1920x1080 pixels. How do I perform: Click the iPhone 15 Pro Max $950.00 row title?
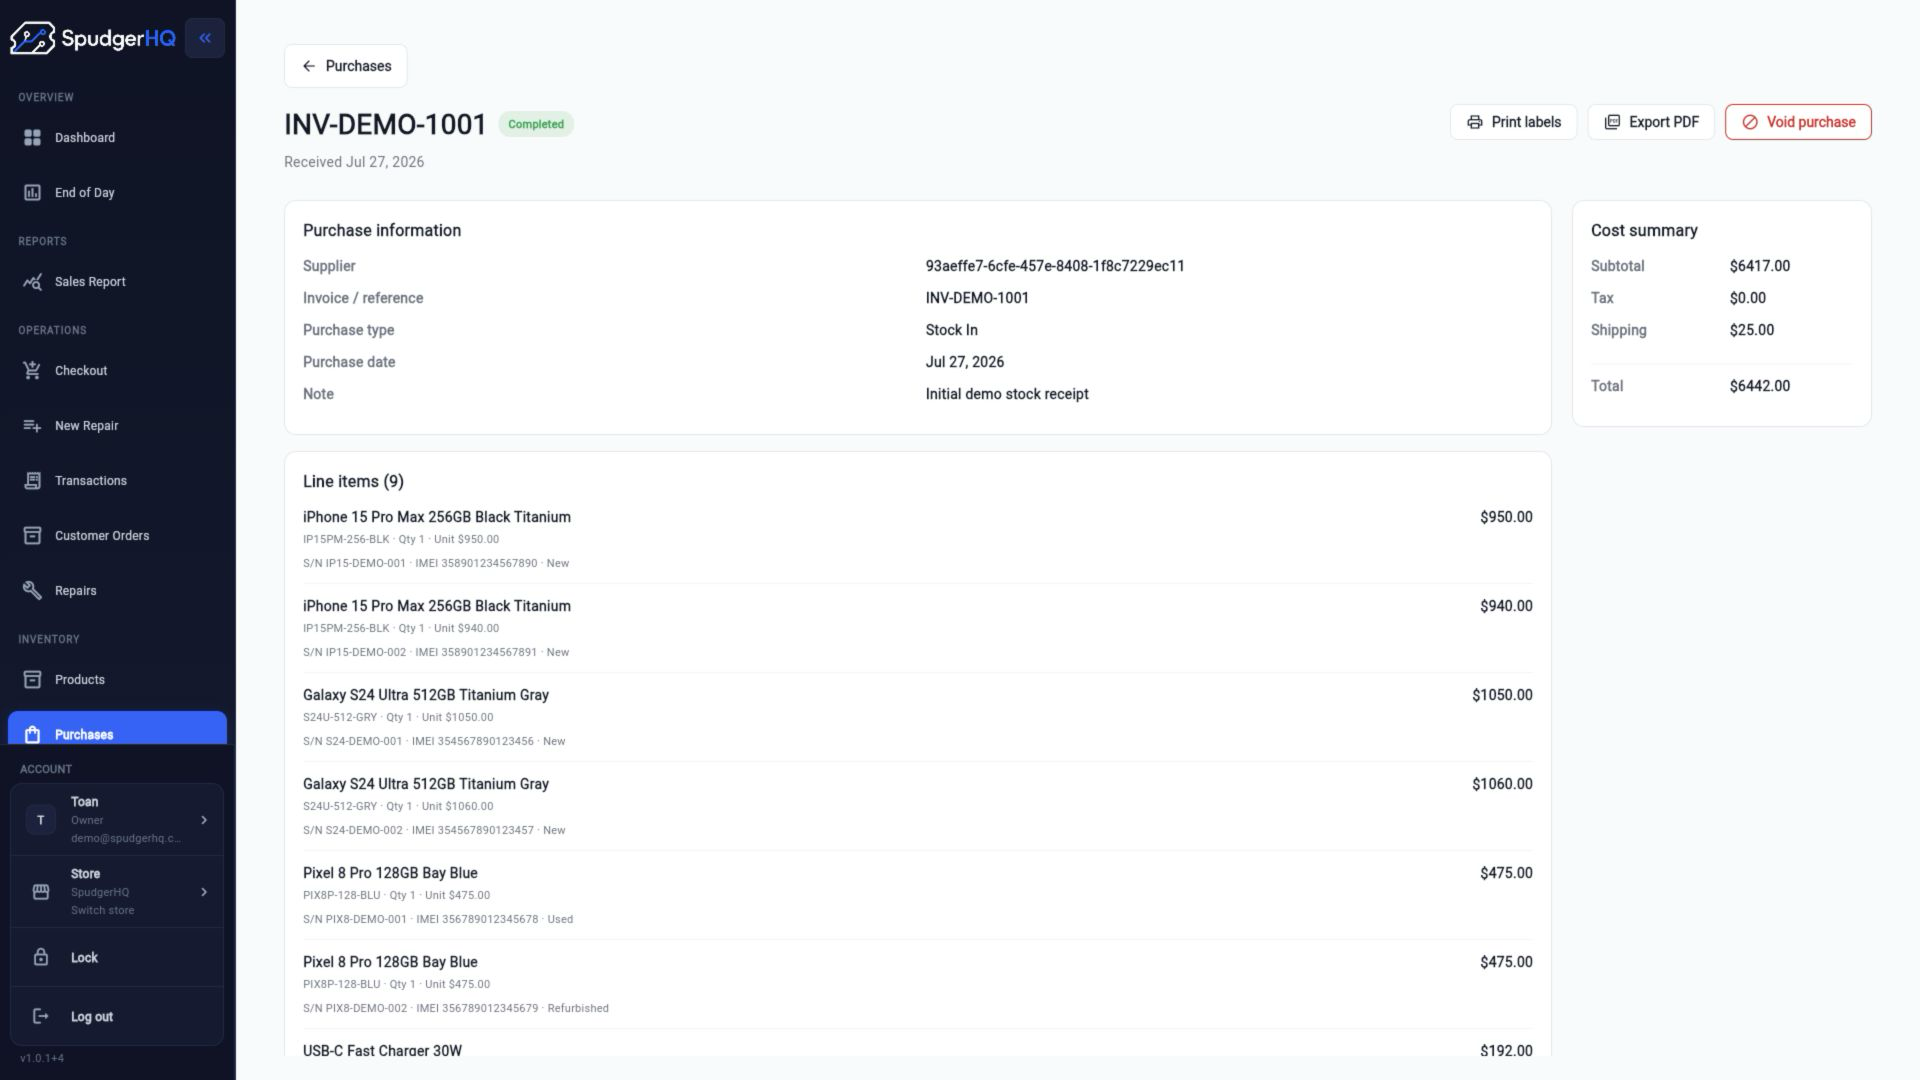coord(437,517)
